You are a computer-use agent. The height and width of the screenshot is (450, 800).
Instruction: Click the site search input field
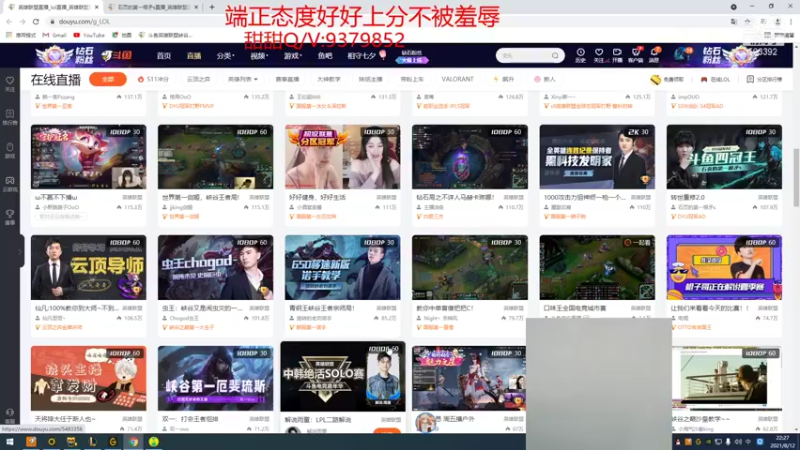pyautogui.click(x=524, y=55)
